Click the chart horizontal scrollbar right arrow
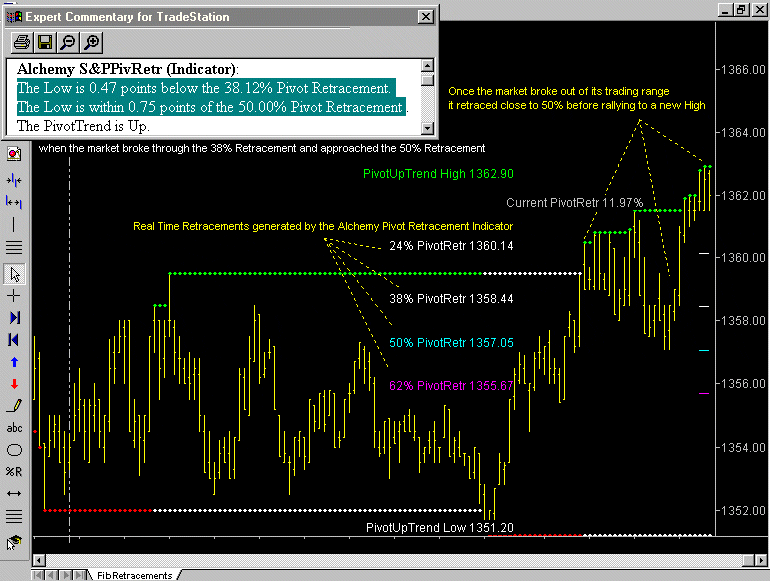The image size is (770, 582). point(761,560)
